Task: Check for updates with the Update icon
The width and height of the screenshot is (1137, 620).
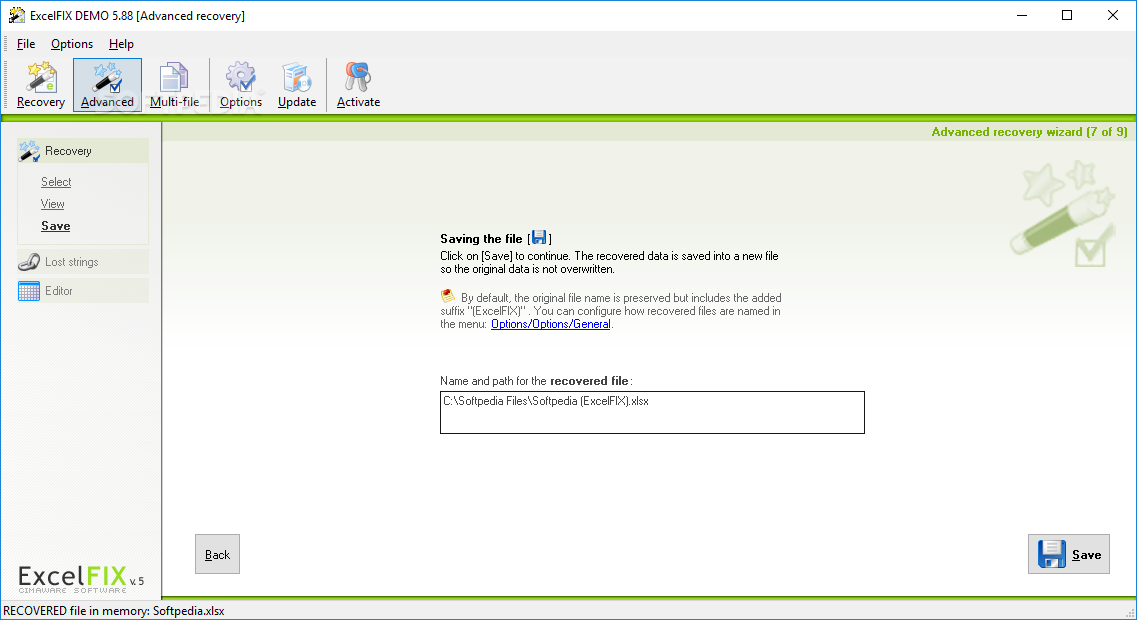Action: click(x=297, y=85)
